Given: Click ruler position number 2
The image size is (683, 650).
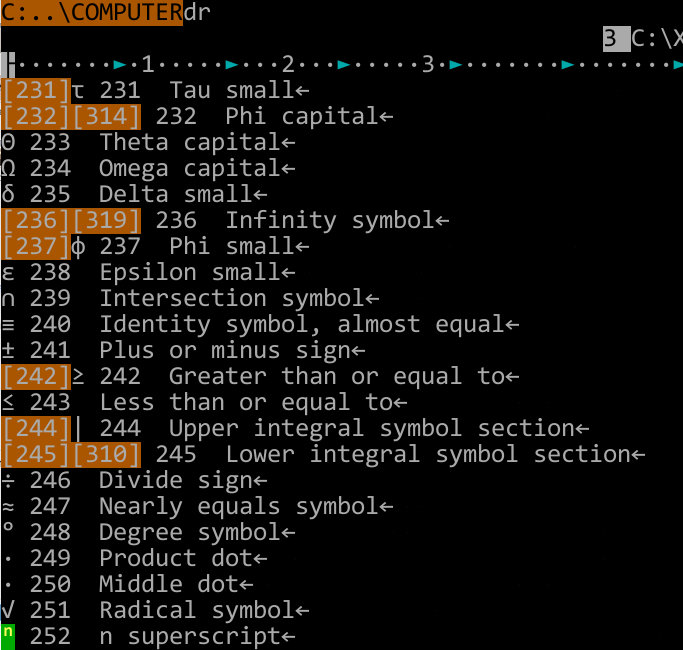Looking at the screenshot, I should point(288,64).
